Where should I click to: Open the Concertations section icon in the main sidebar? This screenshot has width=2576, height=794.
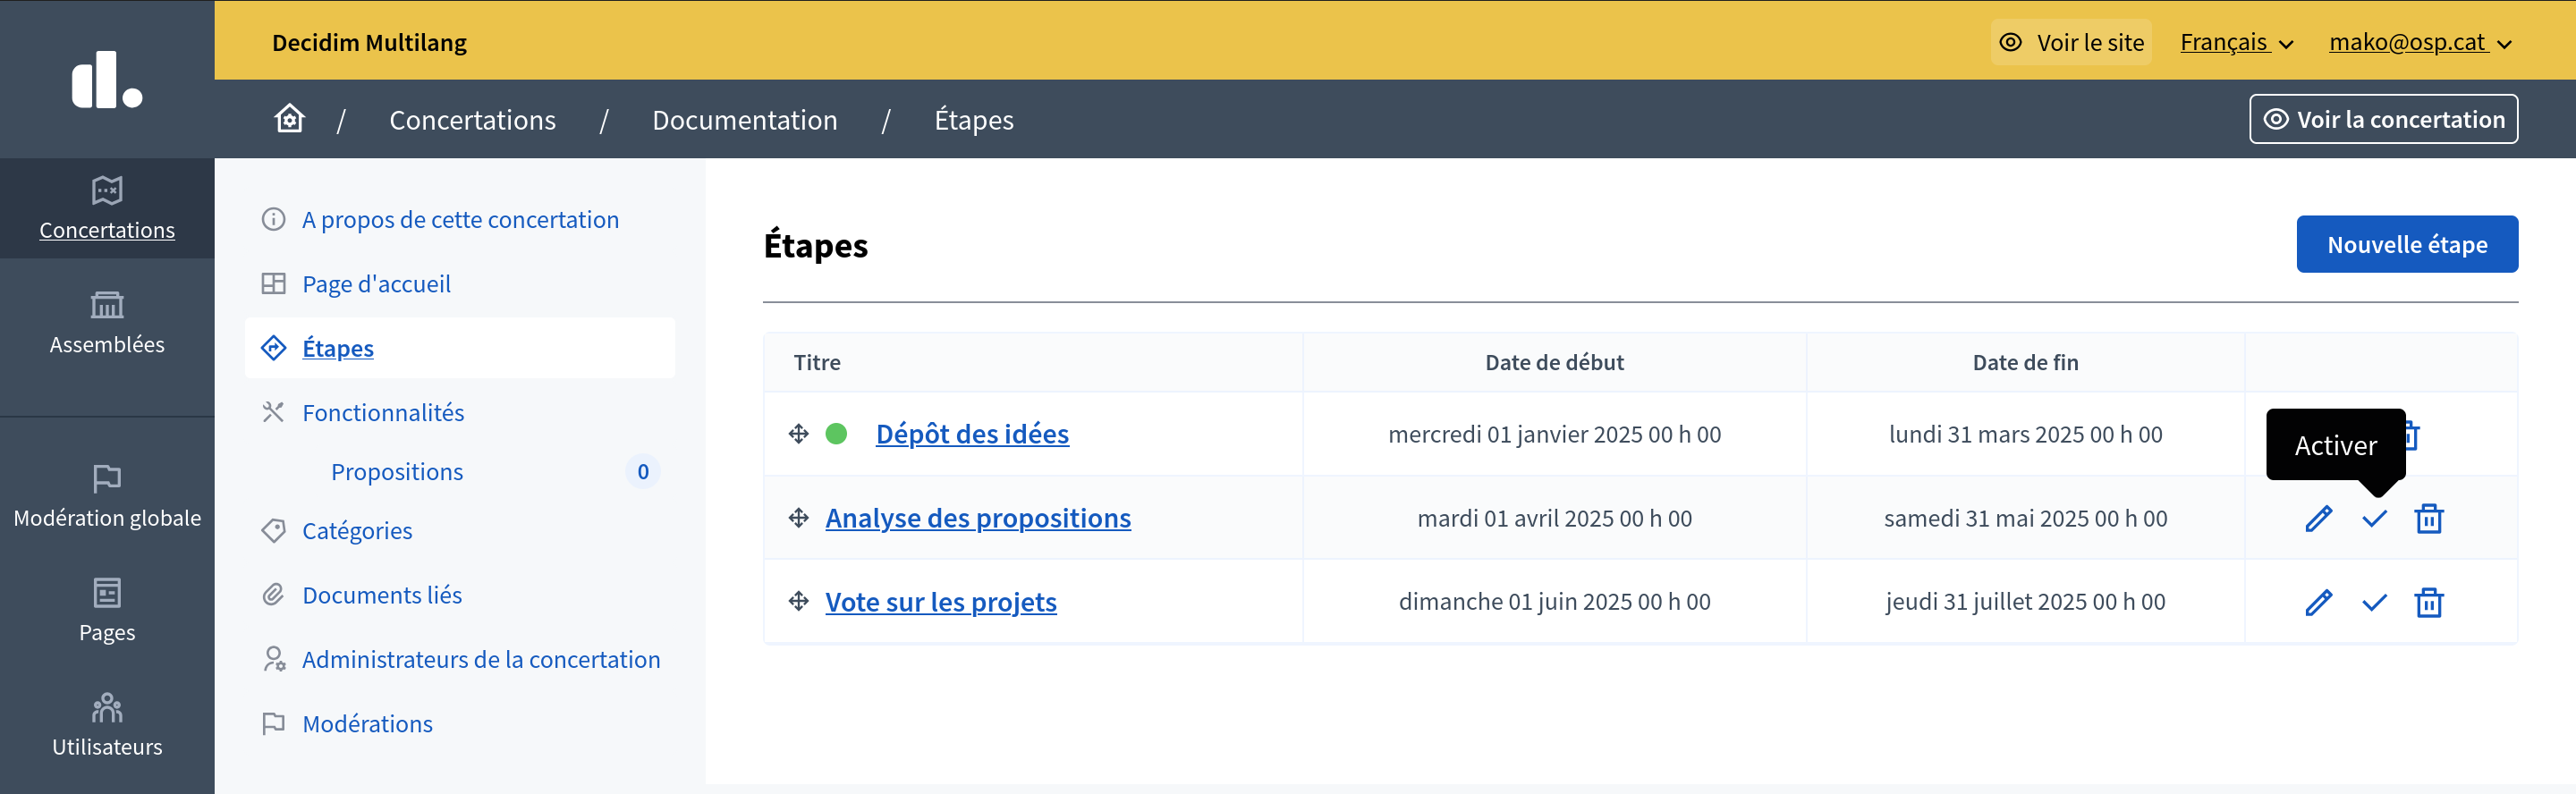107,190
